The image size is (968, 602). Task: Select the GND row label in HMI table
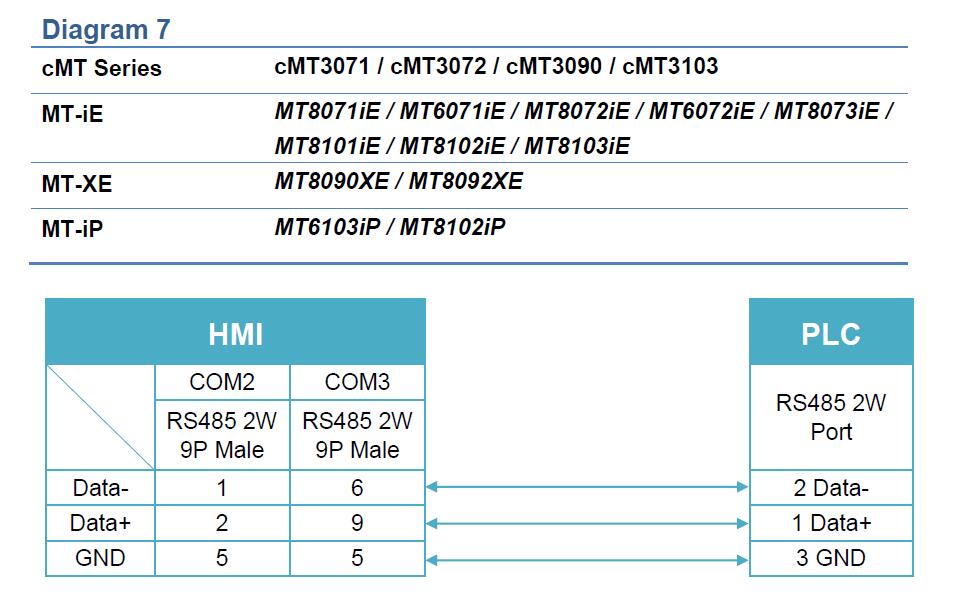[x=100, y=558]
